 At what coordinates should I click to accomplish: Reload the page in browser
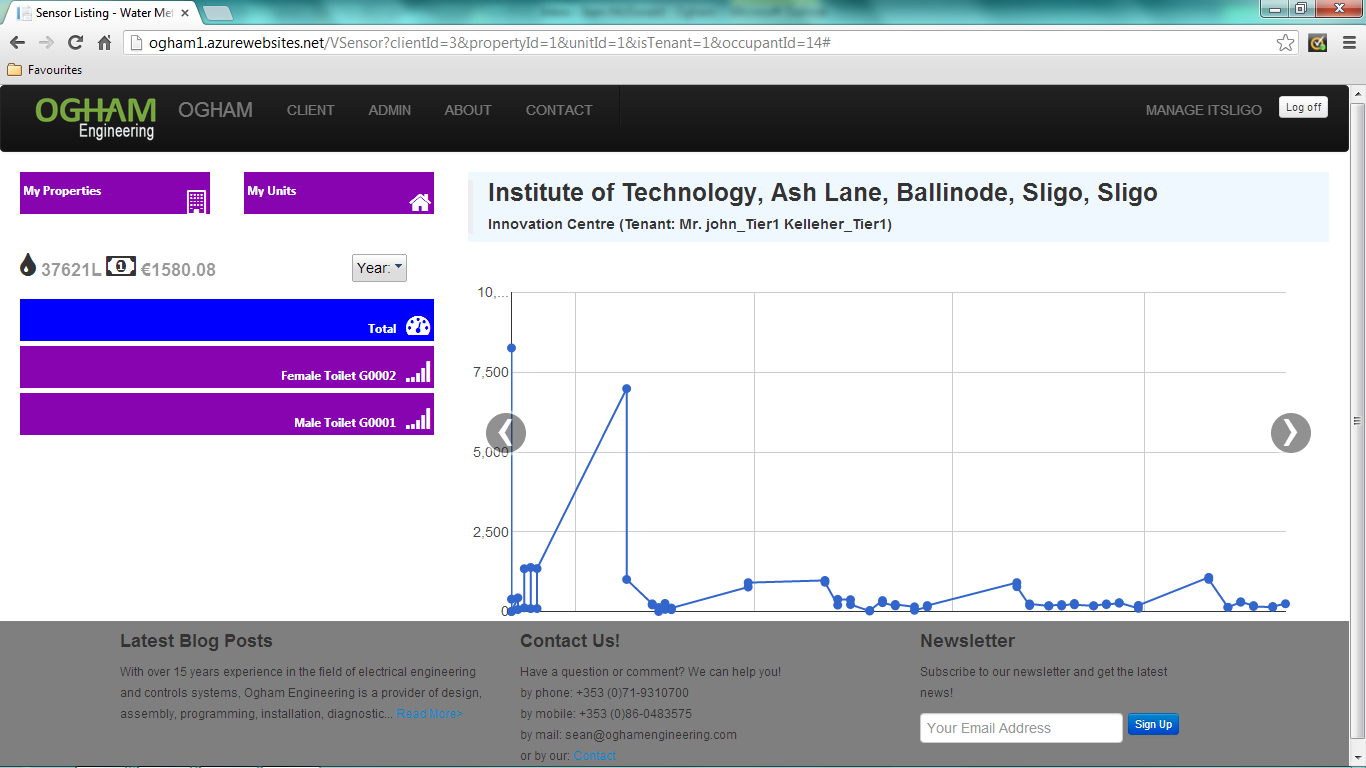75,43
